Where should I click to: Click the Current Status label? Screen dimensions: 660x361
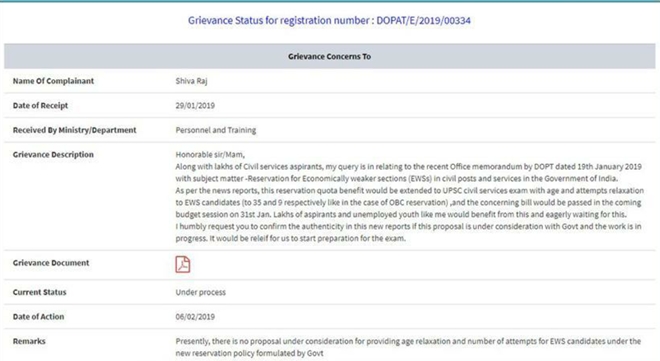point(40,292)
